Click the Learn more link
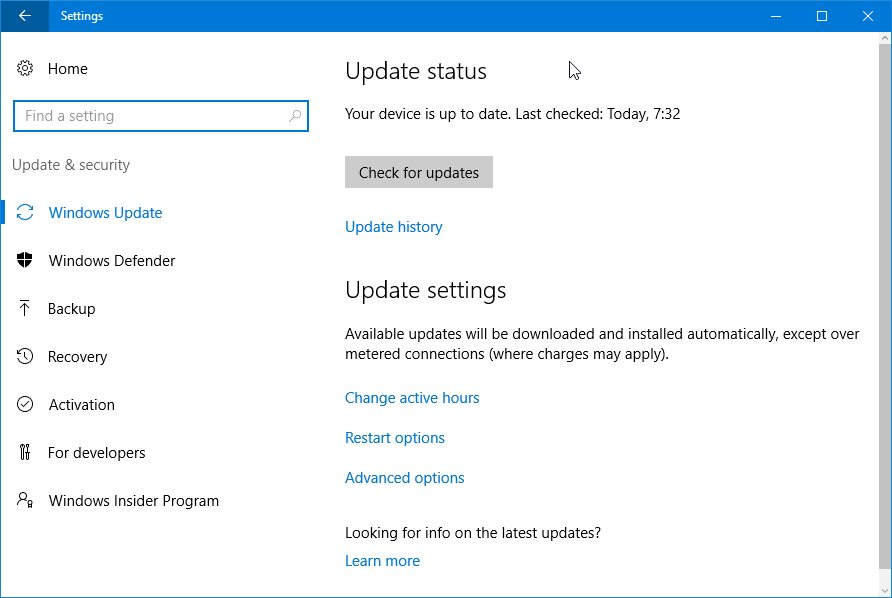 (382, 560)
